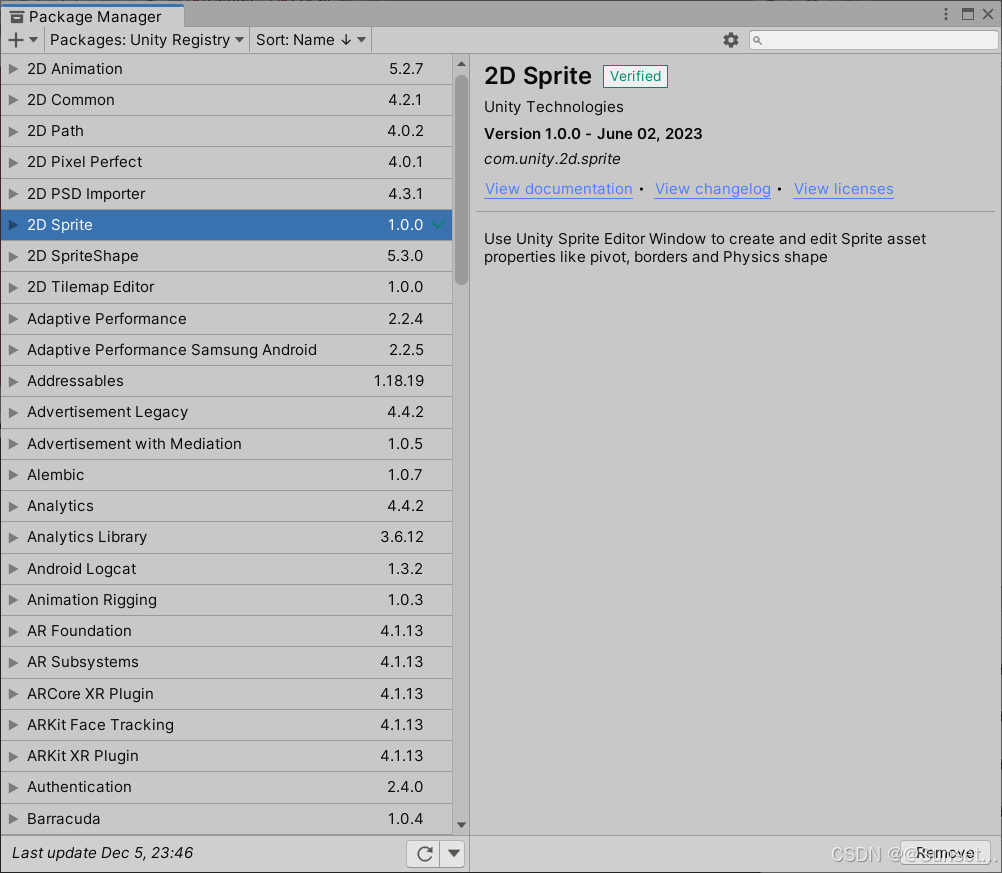Viewport: 1002px width, 873px height.
Task: Select the 2D Animation package
Action: click(226, 69)
